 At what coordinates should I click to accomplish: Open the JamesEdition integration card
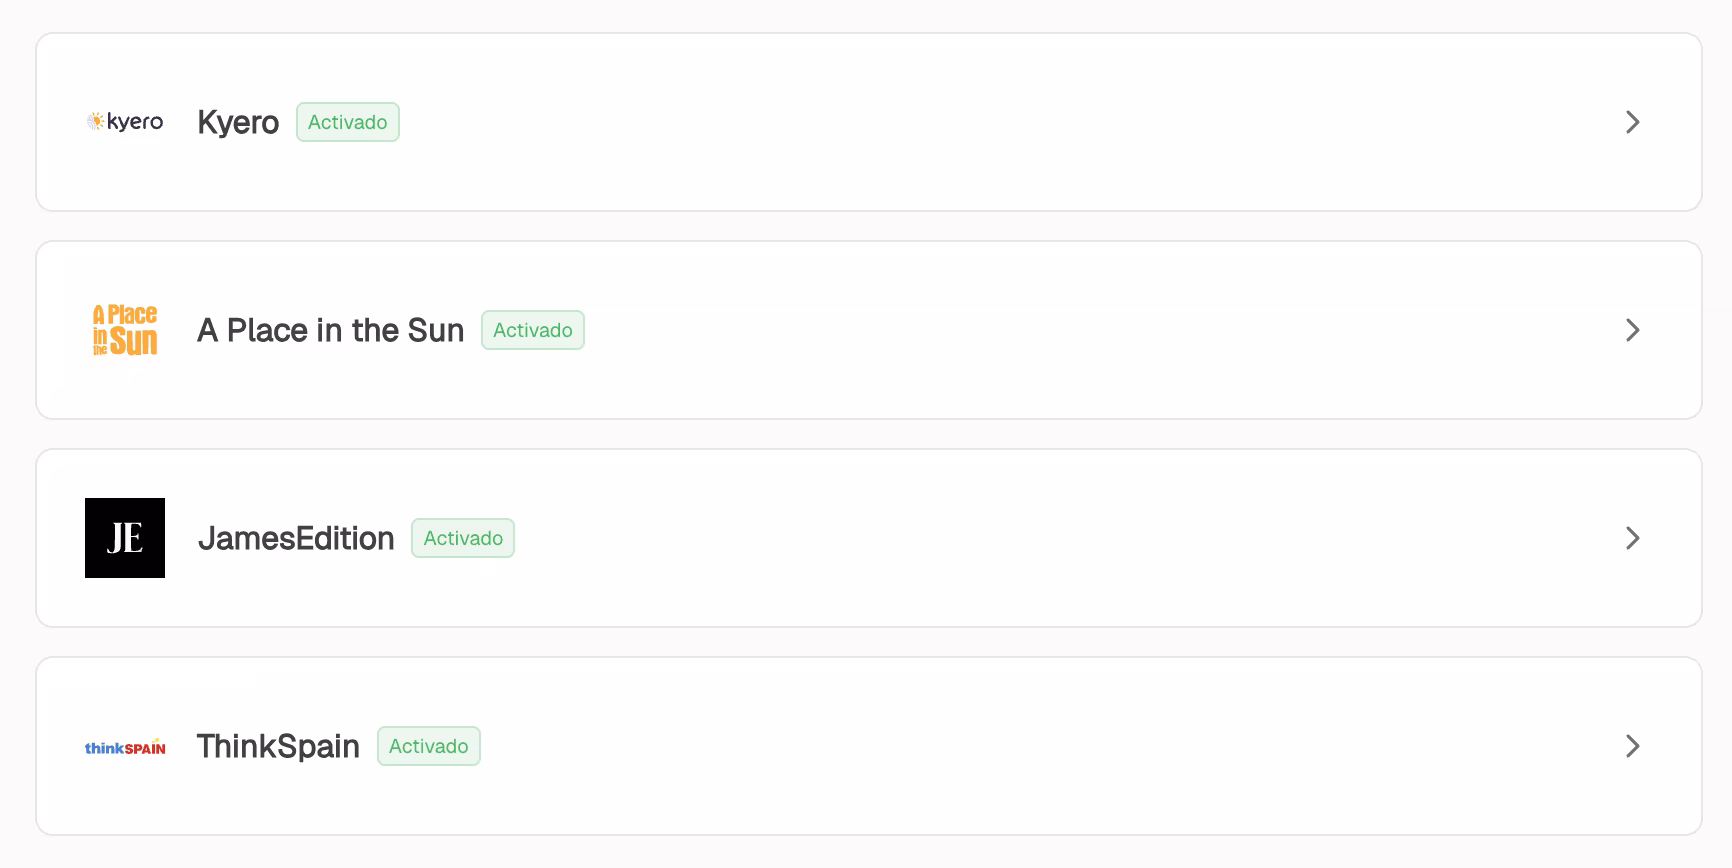[869, 538]
